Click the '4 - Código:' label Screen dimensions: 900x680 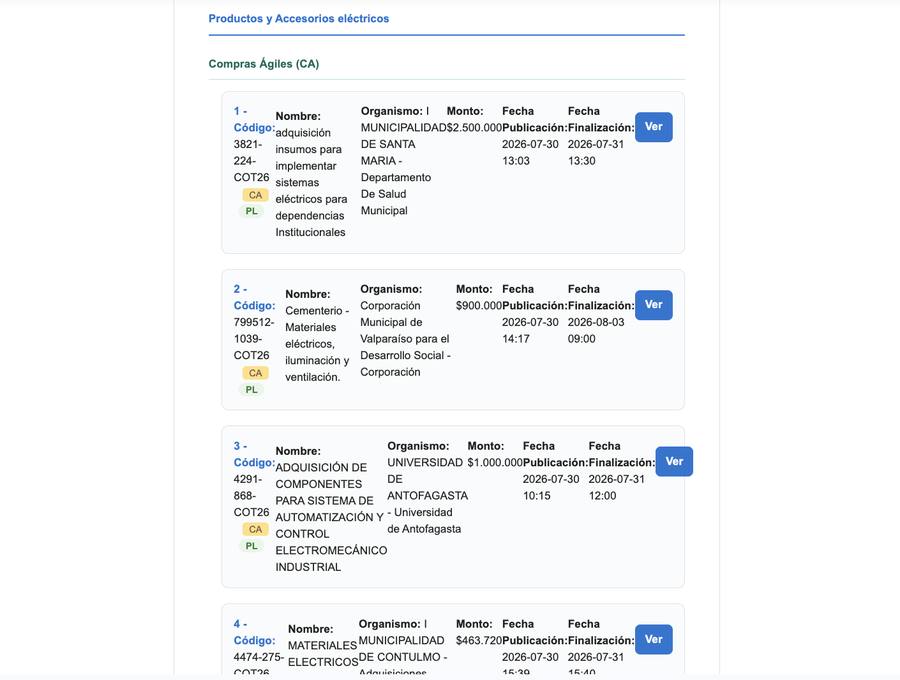pos(254,632)
